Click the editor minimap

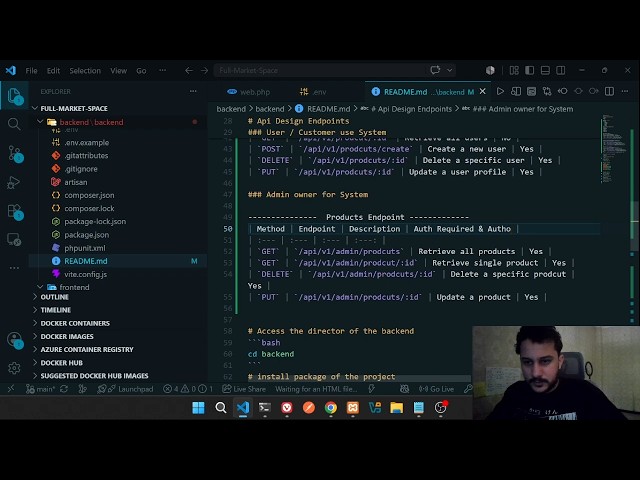pyautogui.click(x=614, y=149)
